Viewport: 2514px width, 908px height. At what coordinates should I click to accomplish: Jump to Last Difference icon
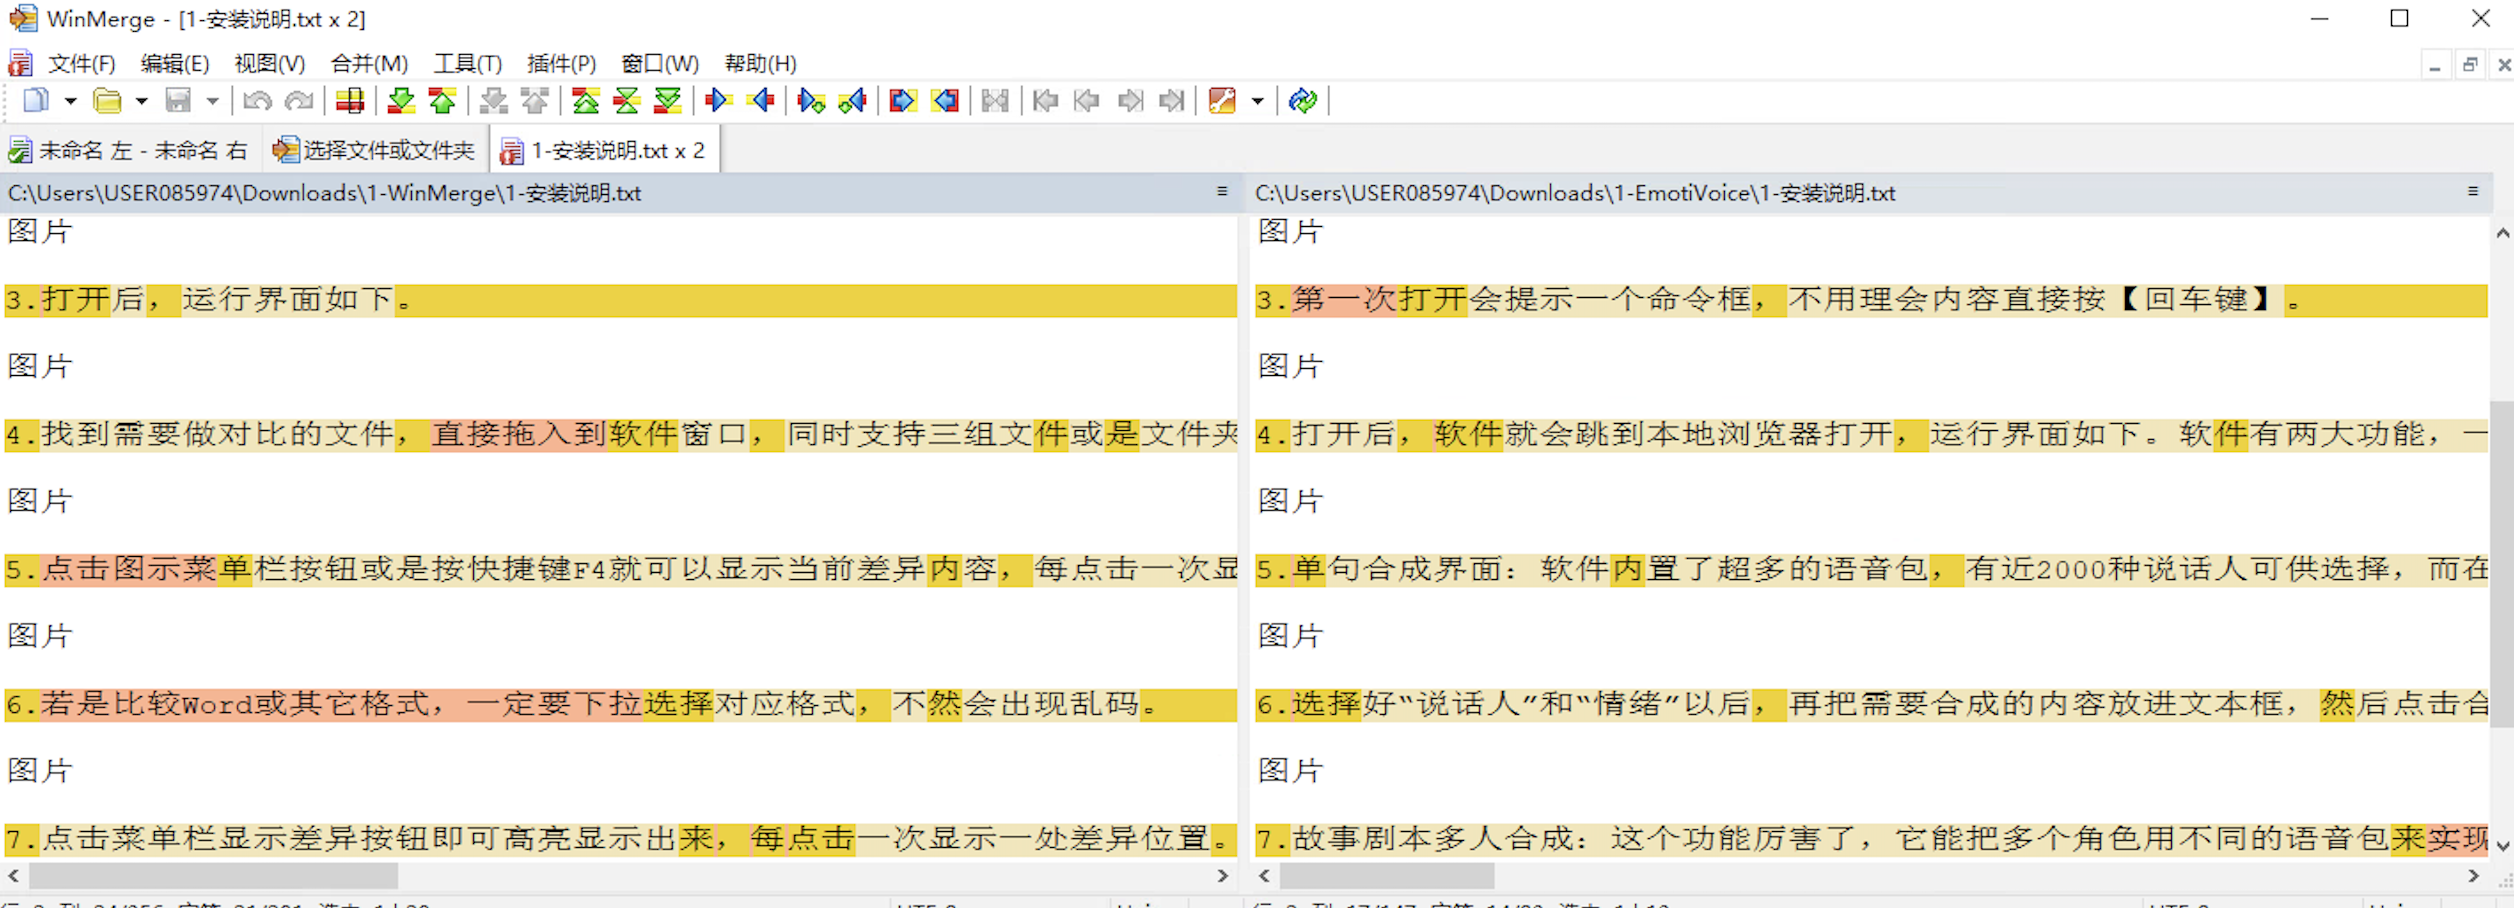coord(667,100)
